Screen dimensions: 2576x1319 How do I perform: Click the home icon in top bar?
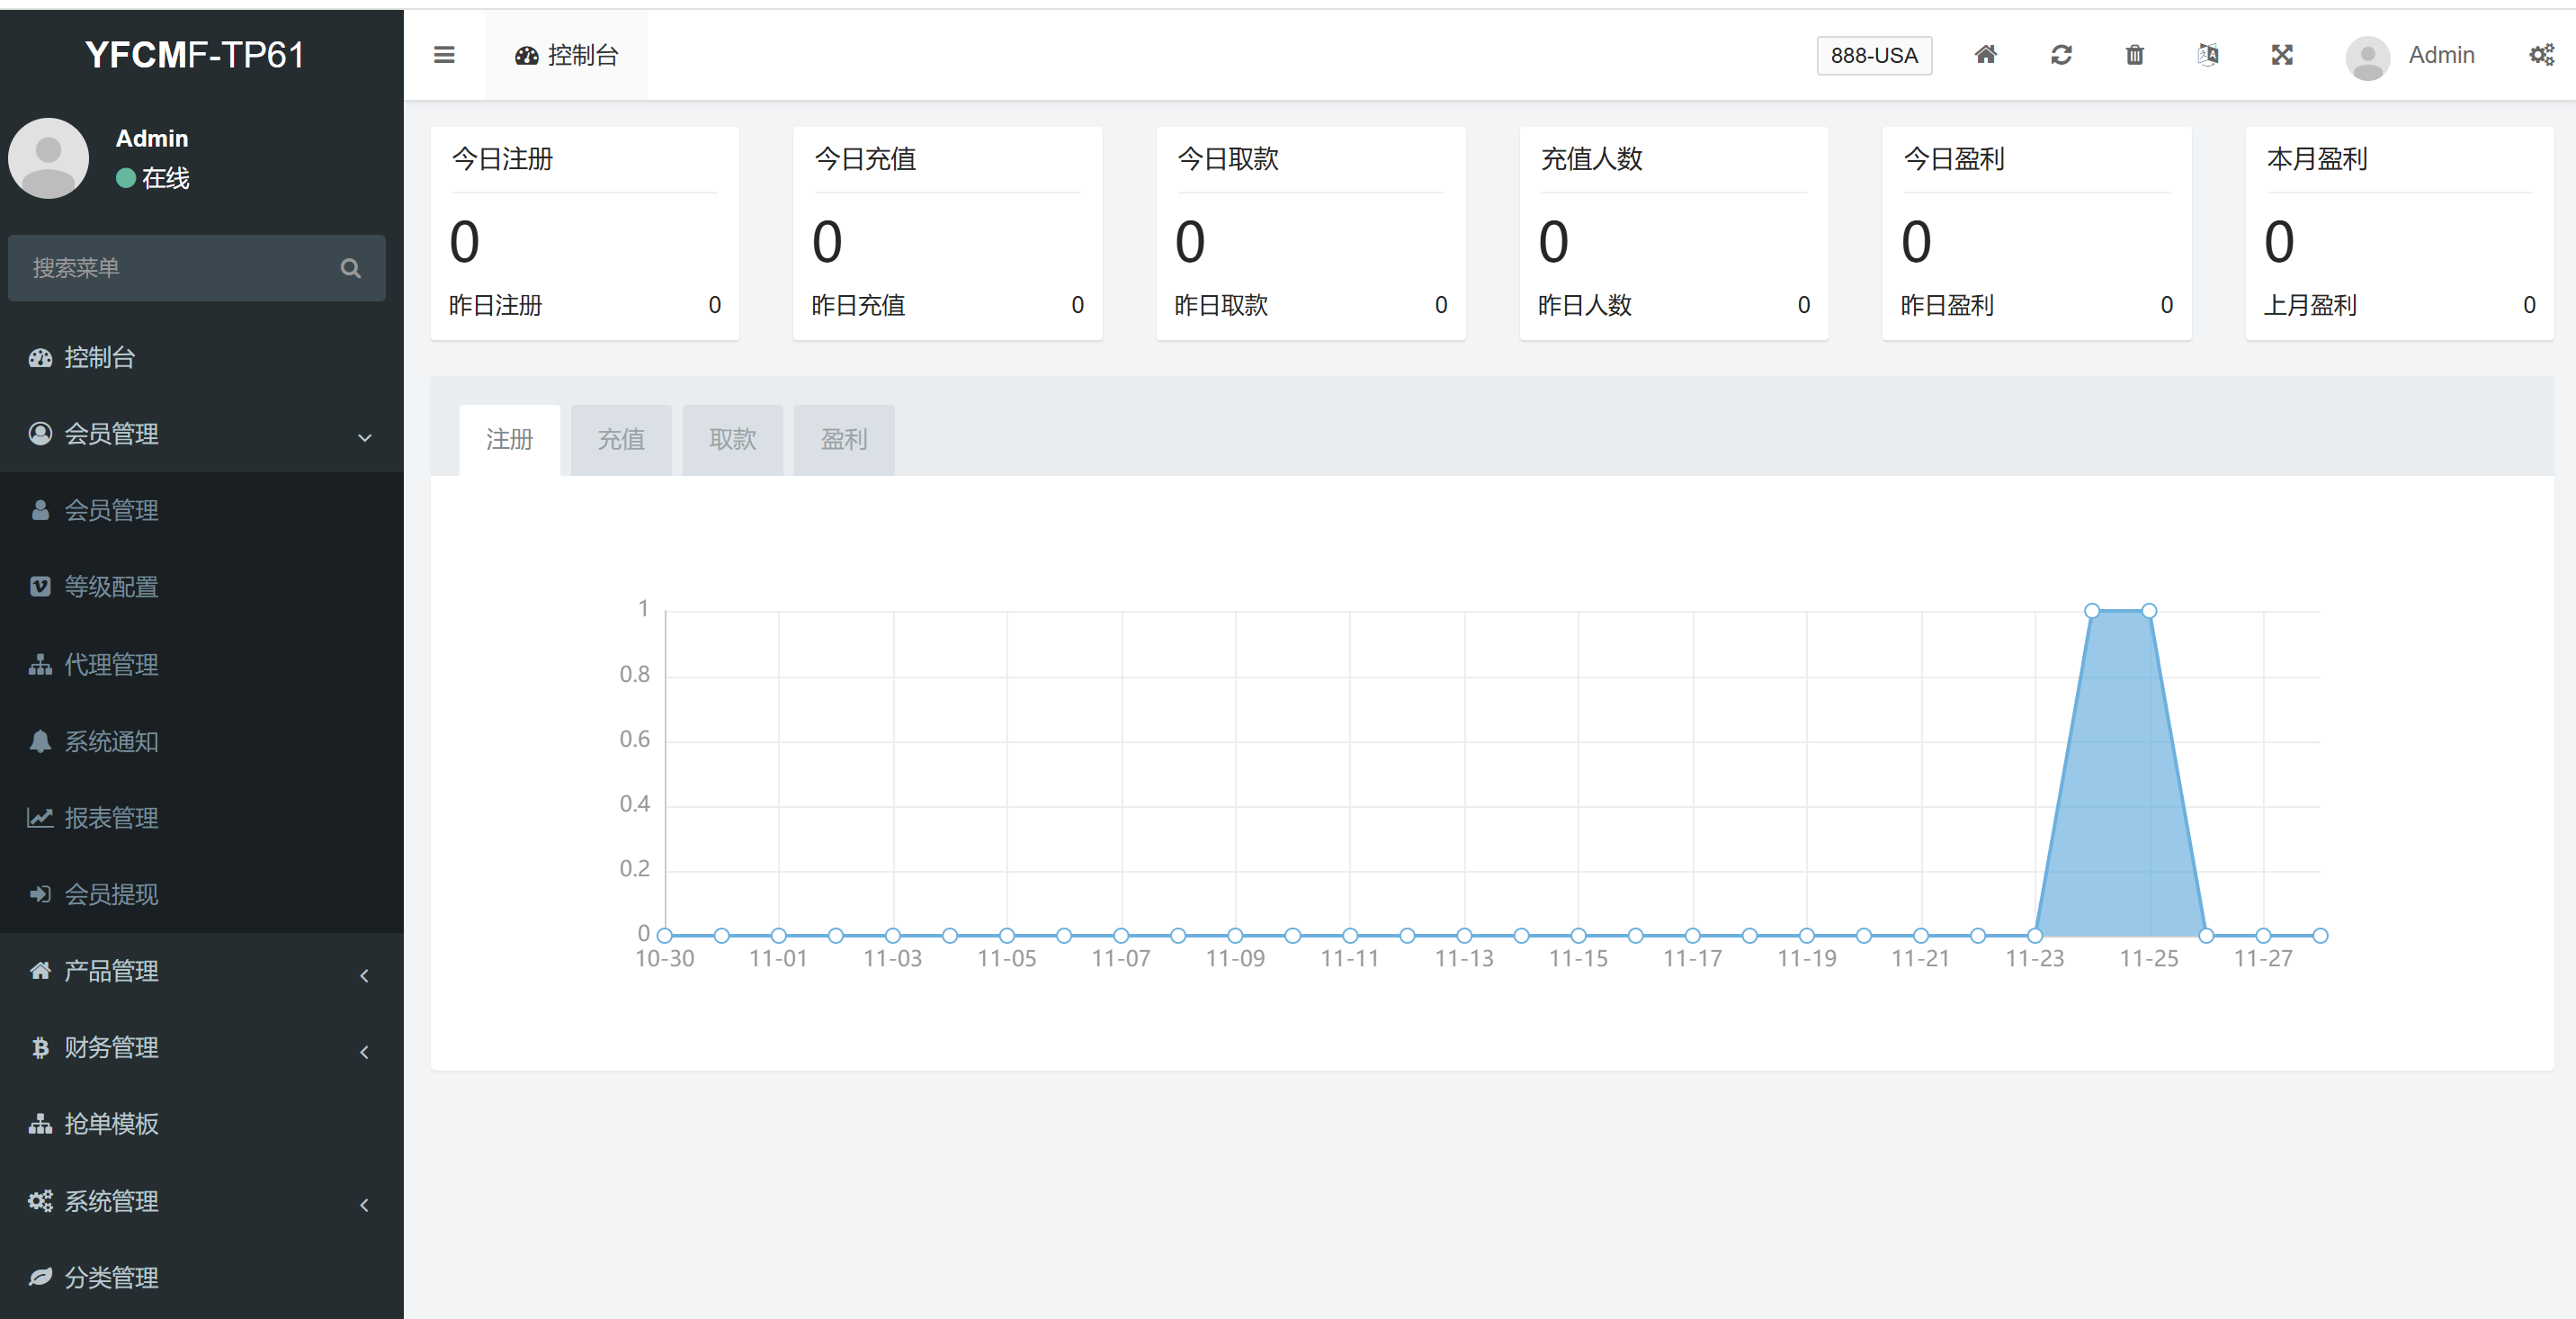(1985, 55)
